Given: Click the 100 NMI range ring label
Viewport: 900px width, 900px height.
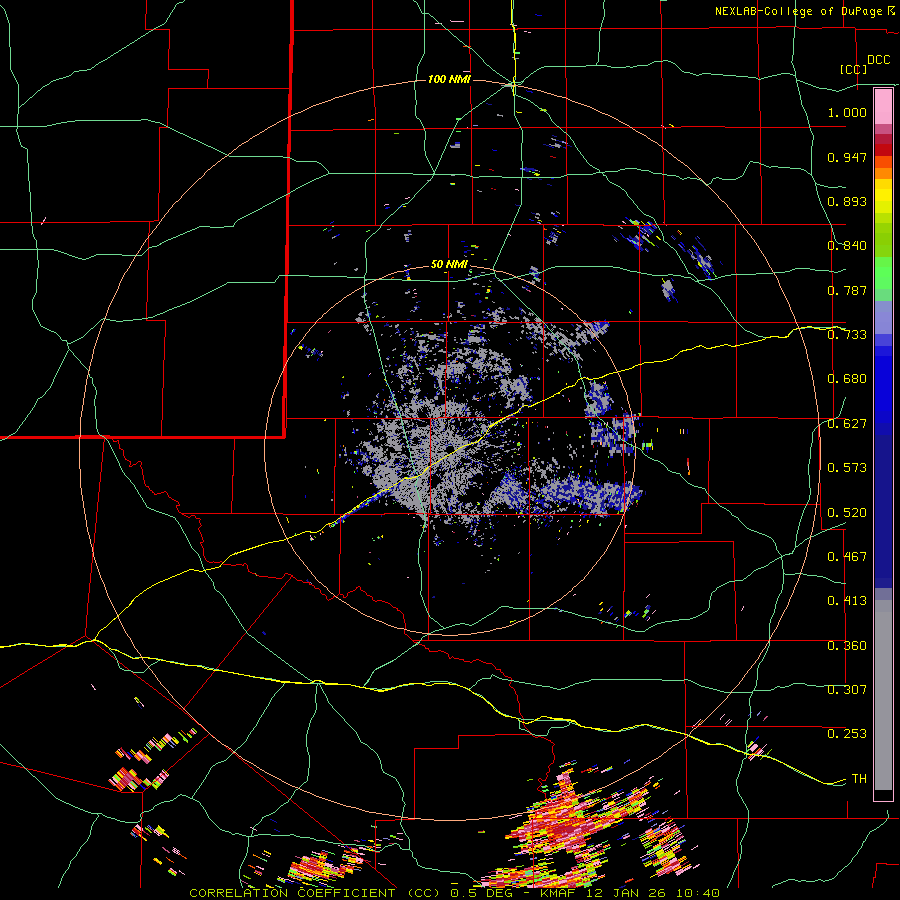Looking at the screenshot, I should (x=449, y=79).
